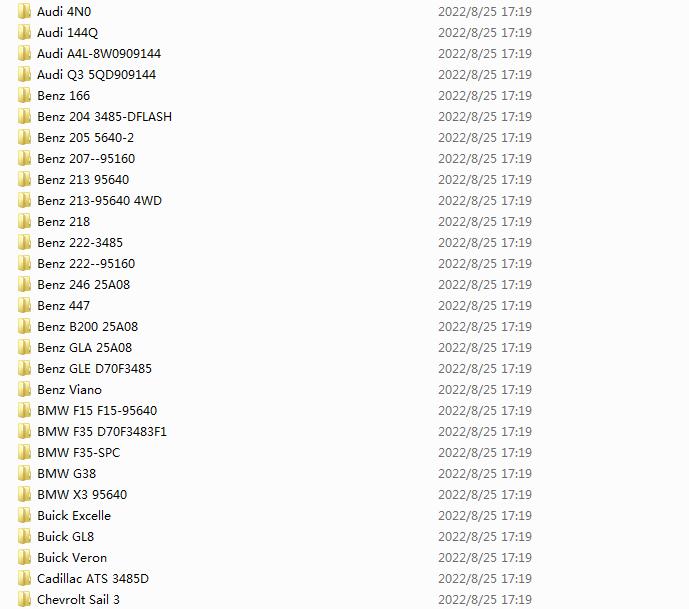Click the Benz 447 folder icon

tap(24, 305)
